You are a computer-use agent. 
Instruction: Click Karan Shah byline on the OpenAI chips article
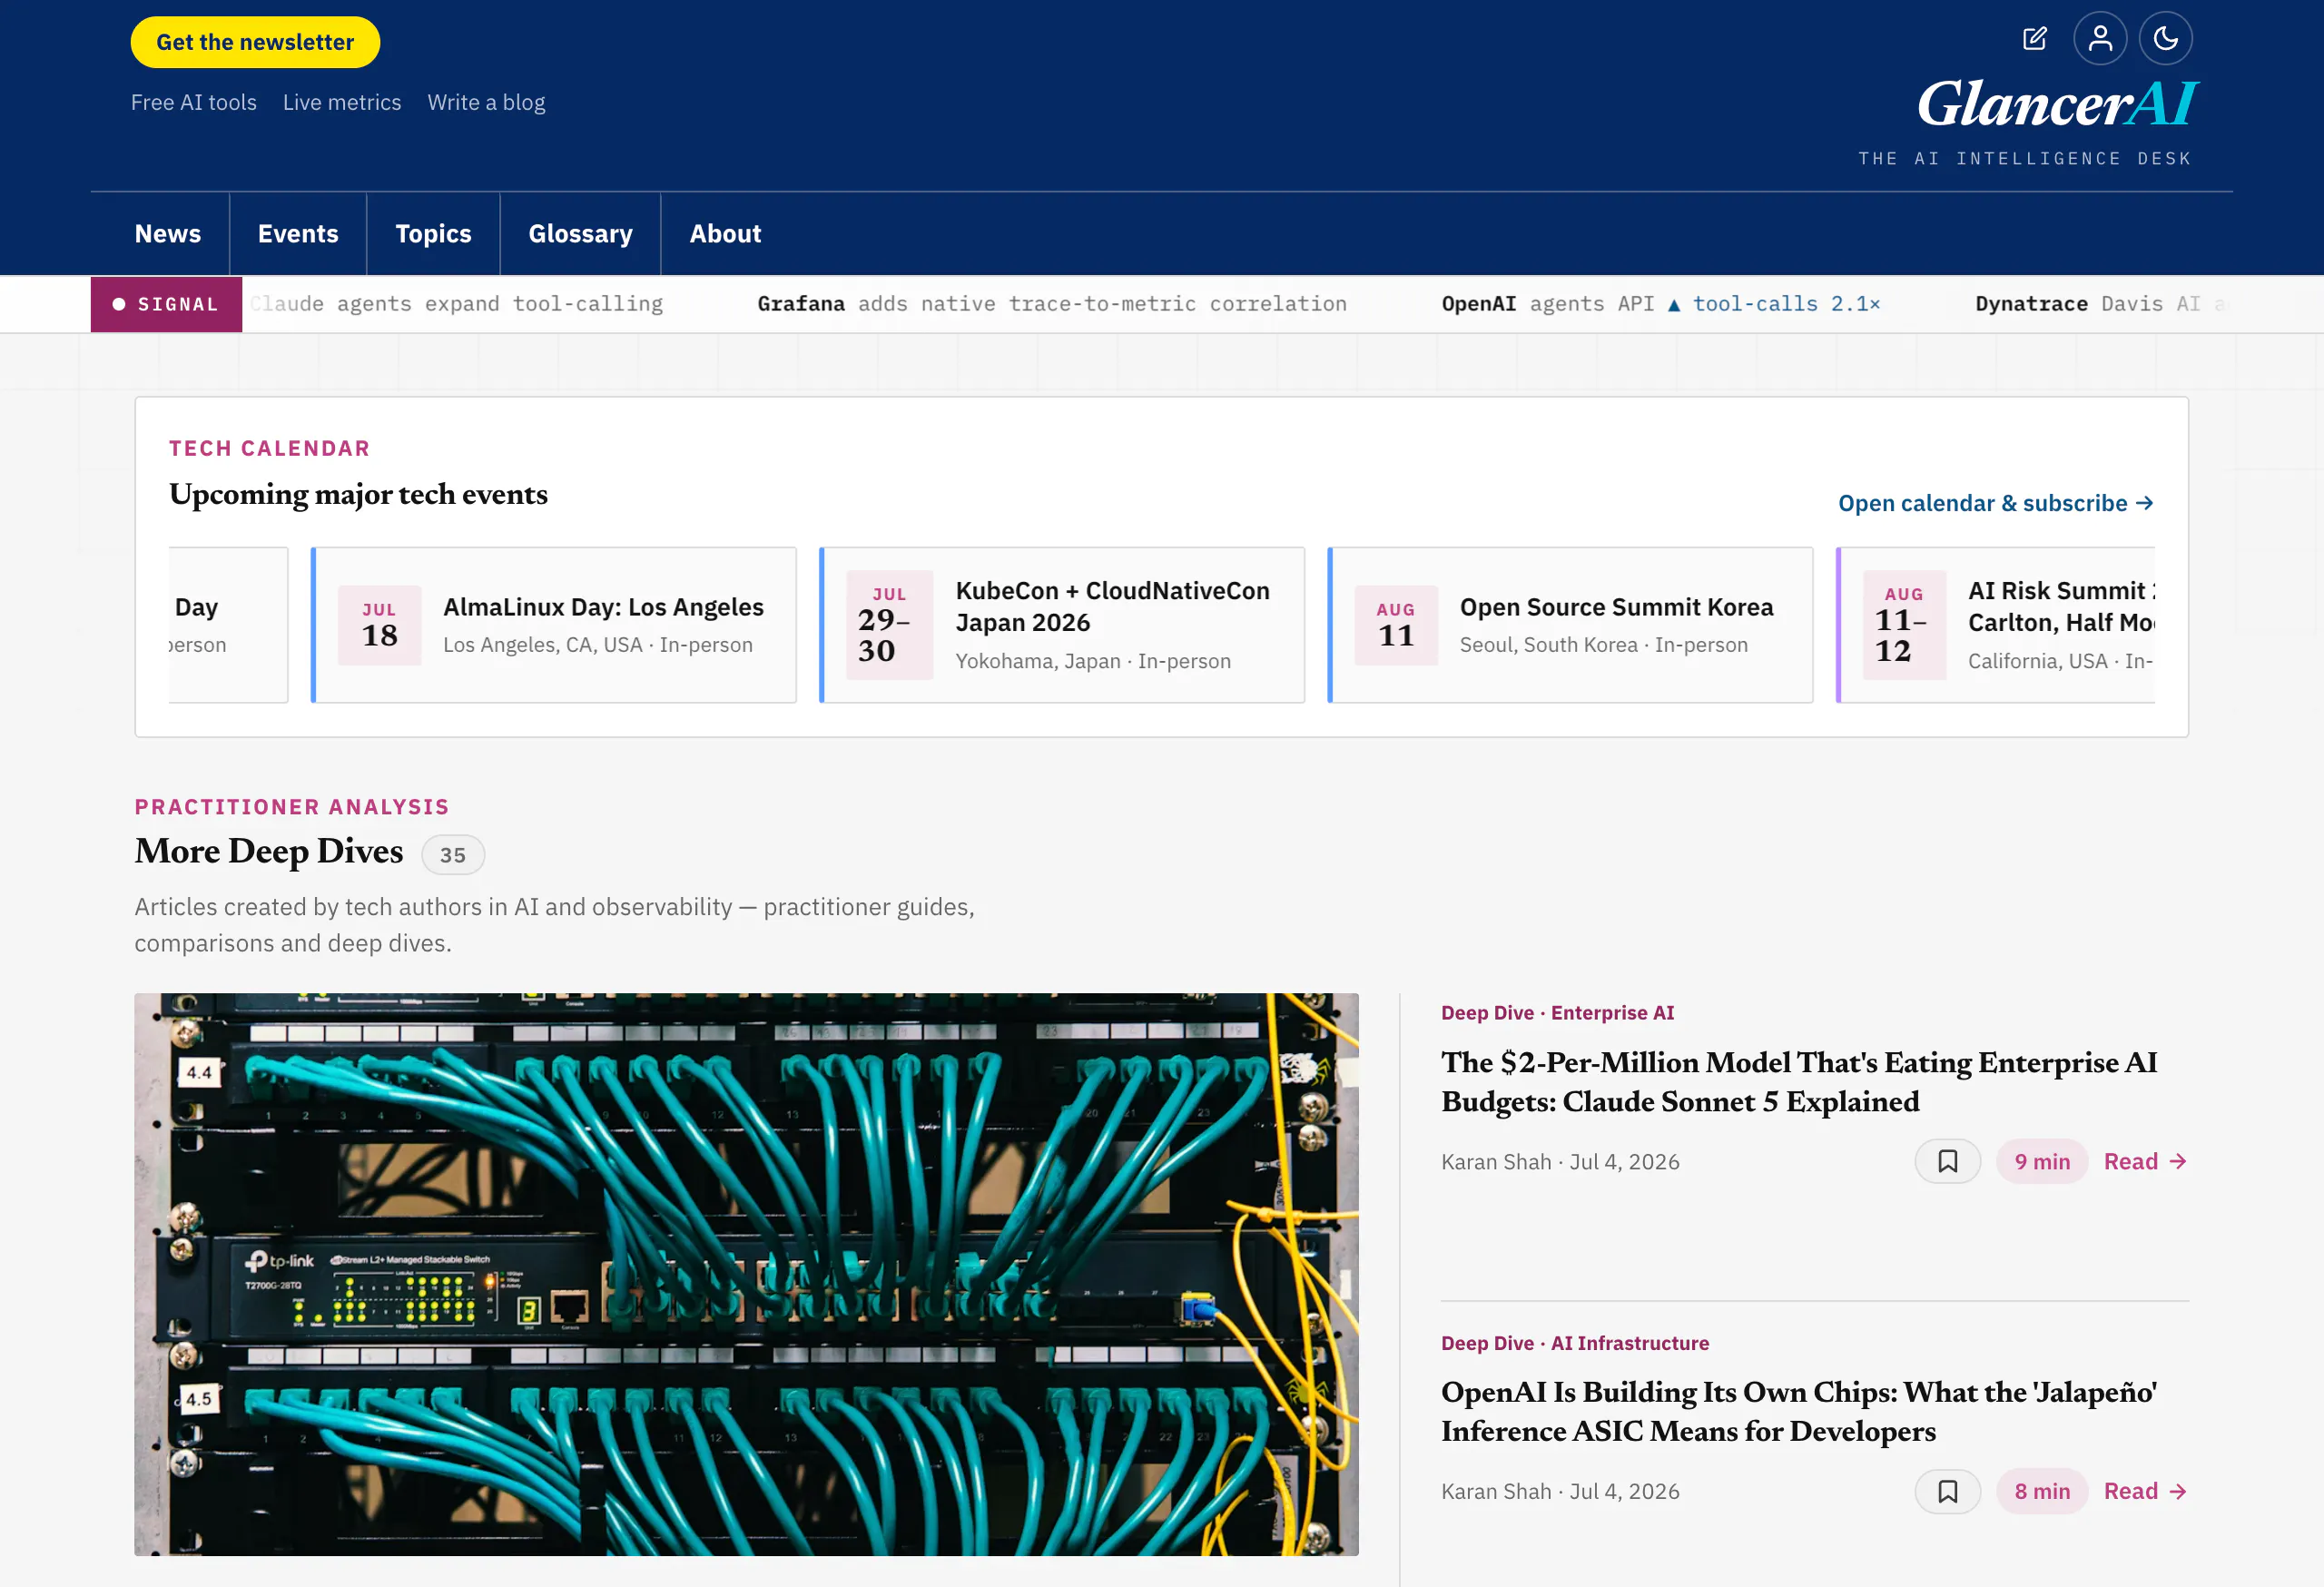click(x=1496, y=1491)
